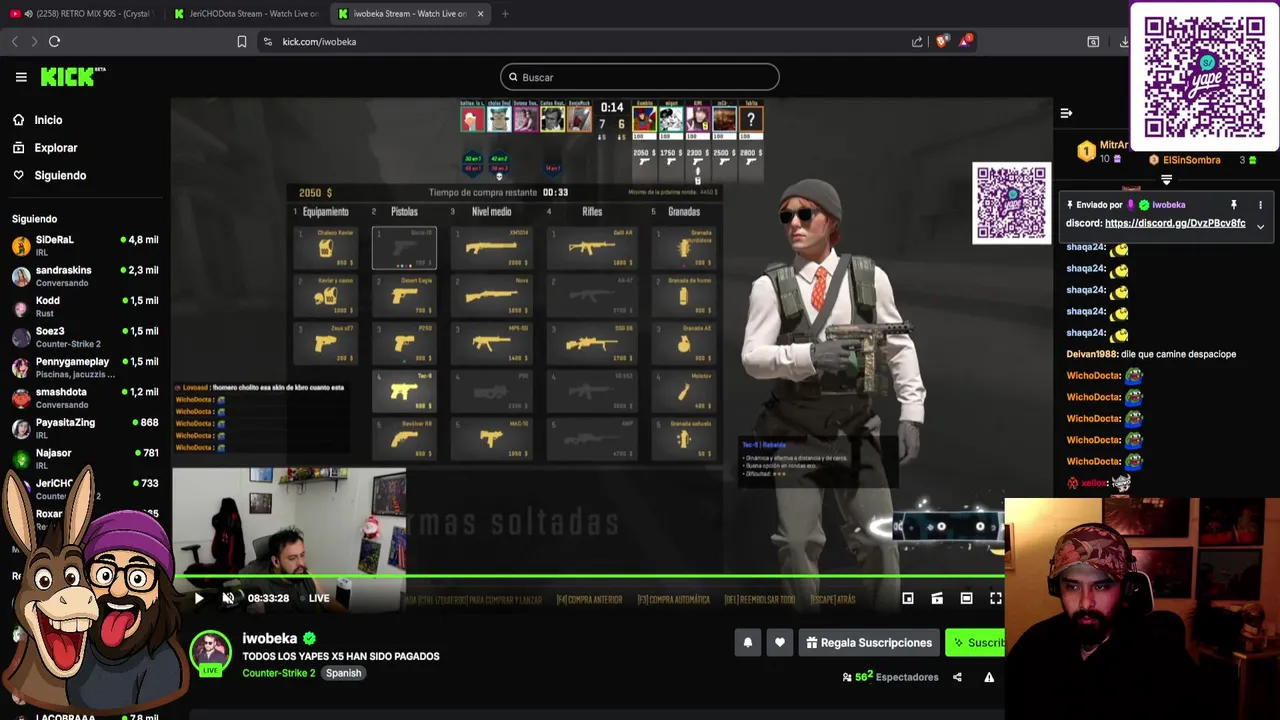The width and height of the screenshot is (1280, 720).
Task: Open smashdota channel in followed list
Action: click(x=85, y=398)
